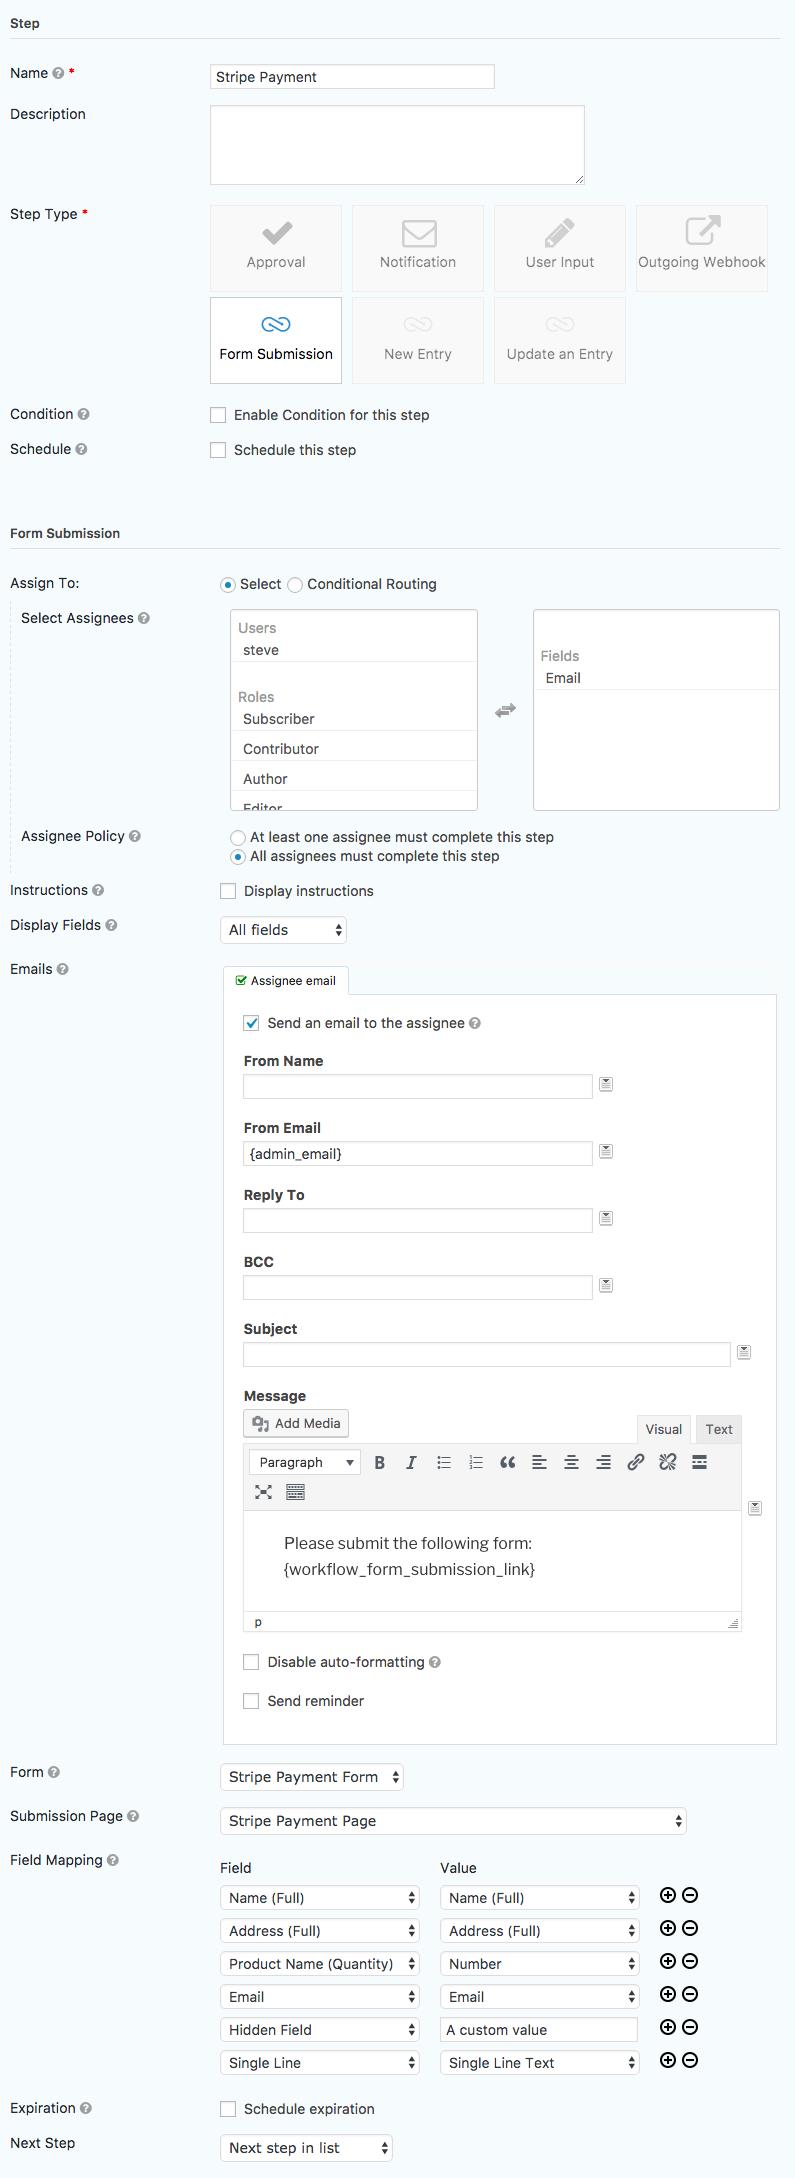Viewport: 795px width, 2178px height.
Task: Open the Submission Page dropdown
Action: 453,1821
